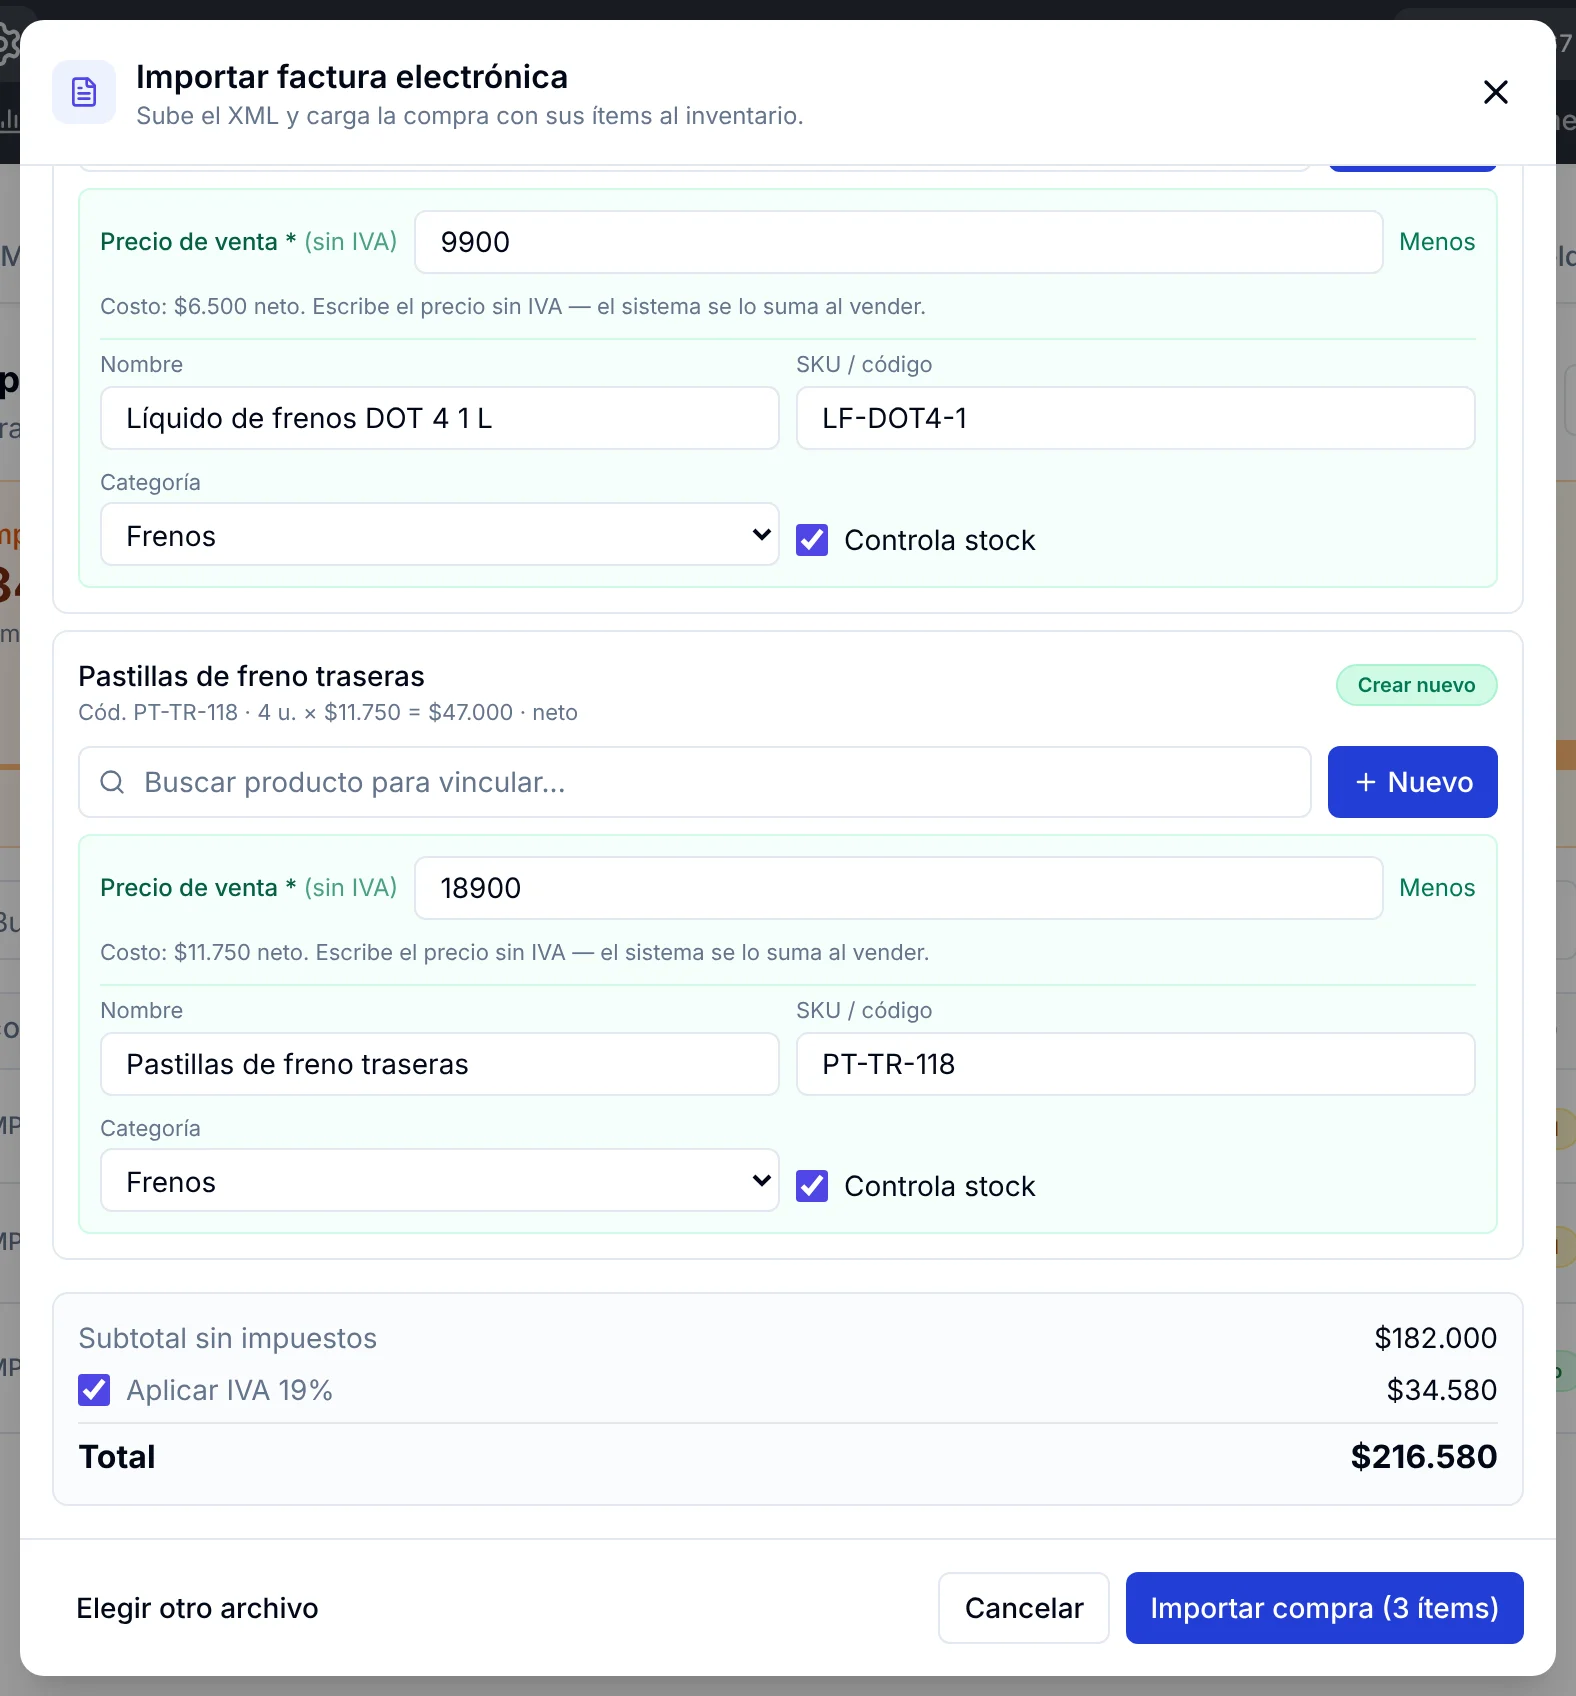Focus the Buscar producto para vincular field
Screen dimensions: 1576x1696
coord(695,782)
